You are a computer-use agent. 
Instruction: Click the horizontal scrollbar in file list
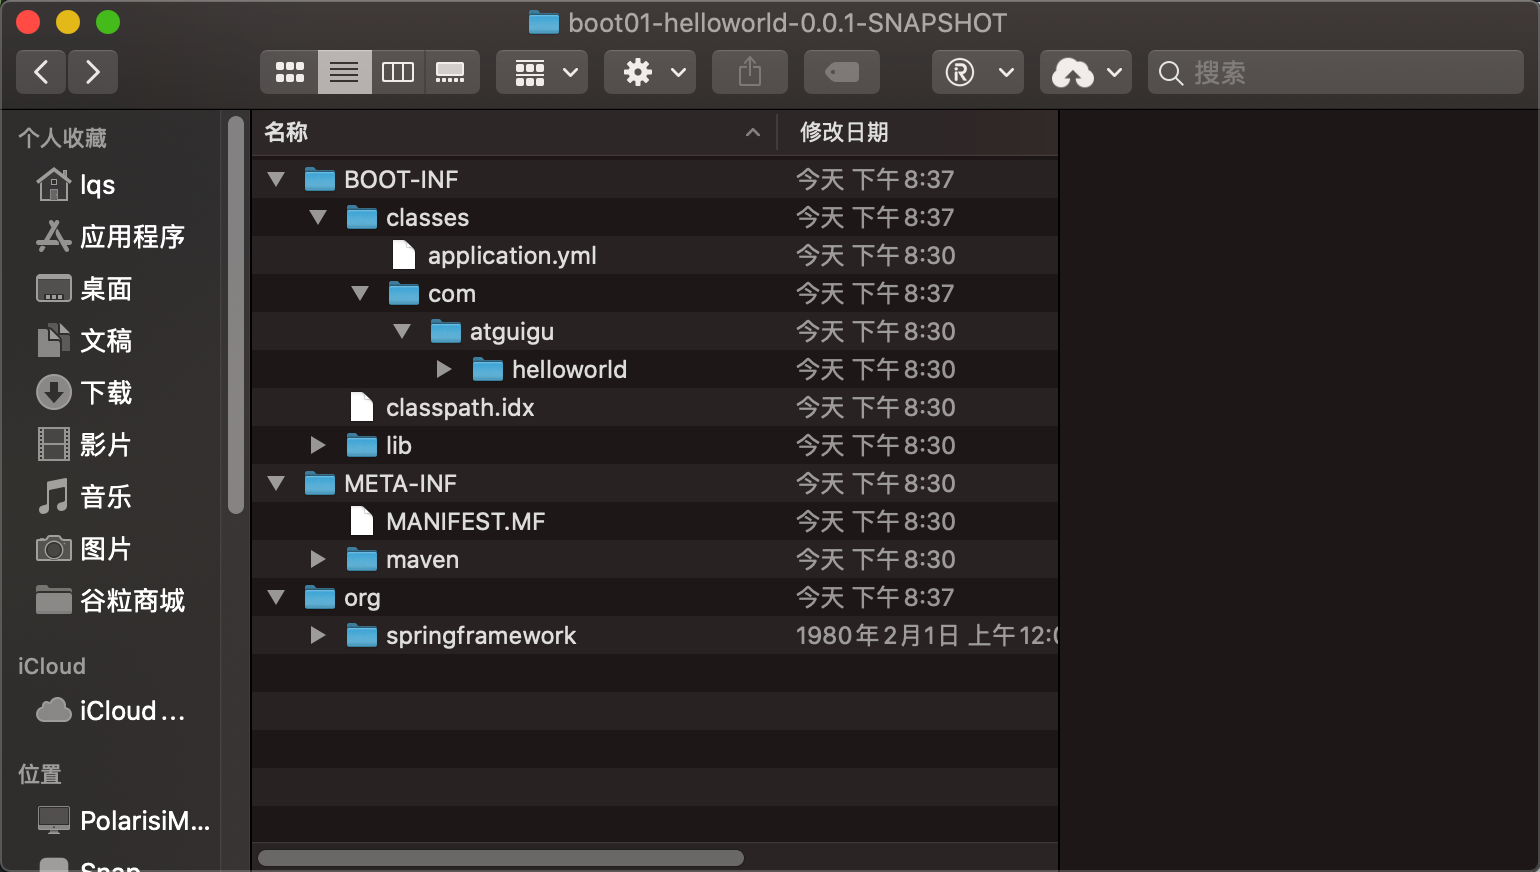click(x=501, y=858)
